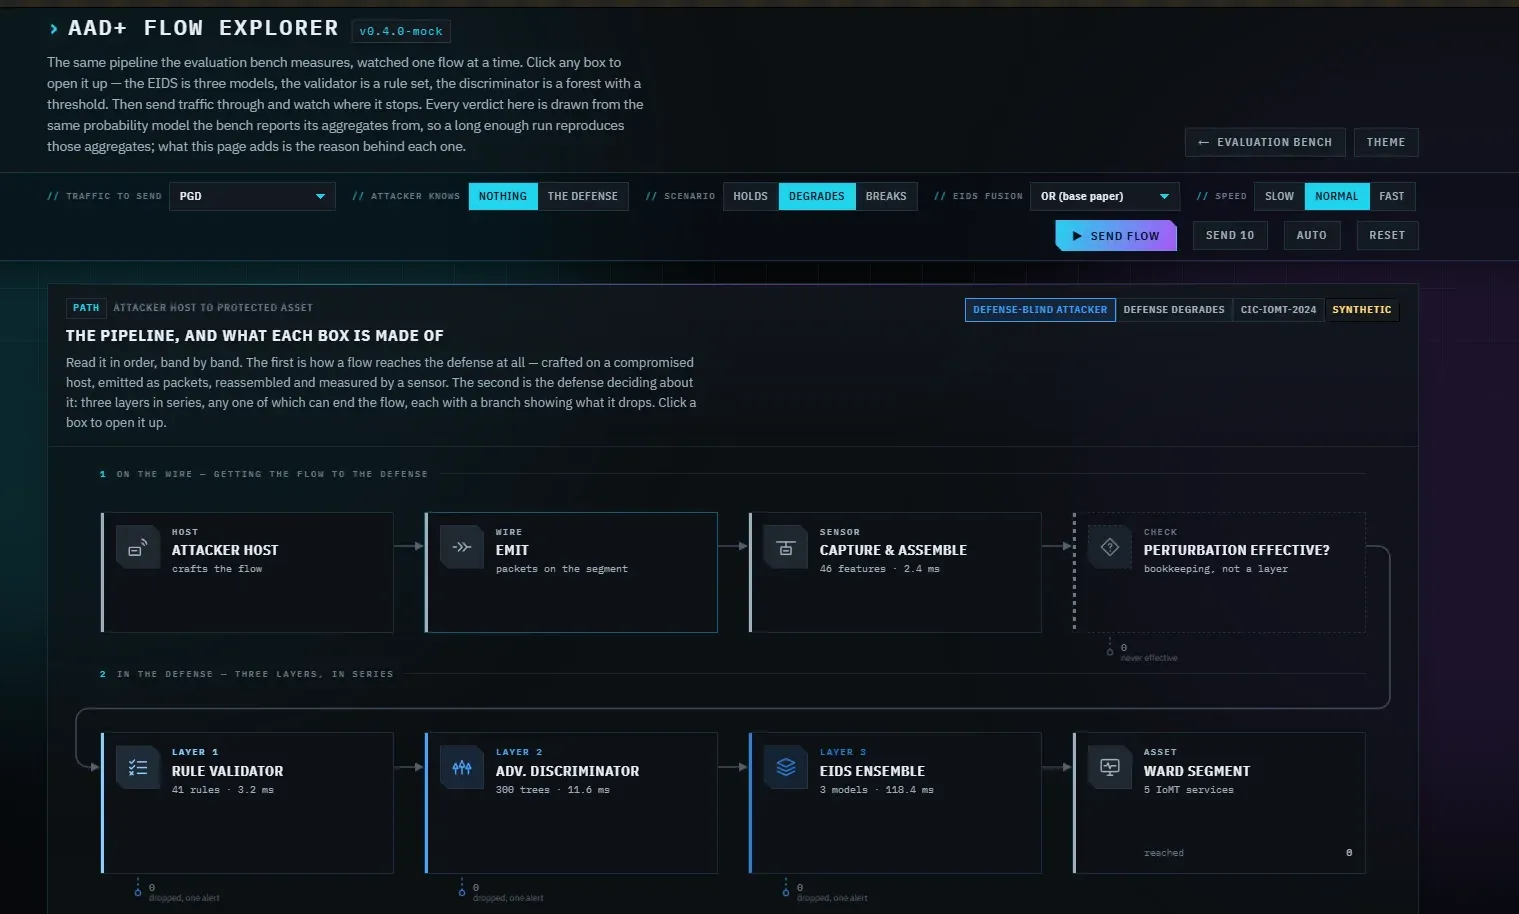Click the Capture & Assemble sensor icon

pos(786,547)
